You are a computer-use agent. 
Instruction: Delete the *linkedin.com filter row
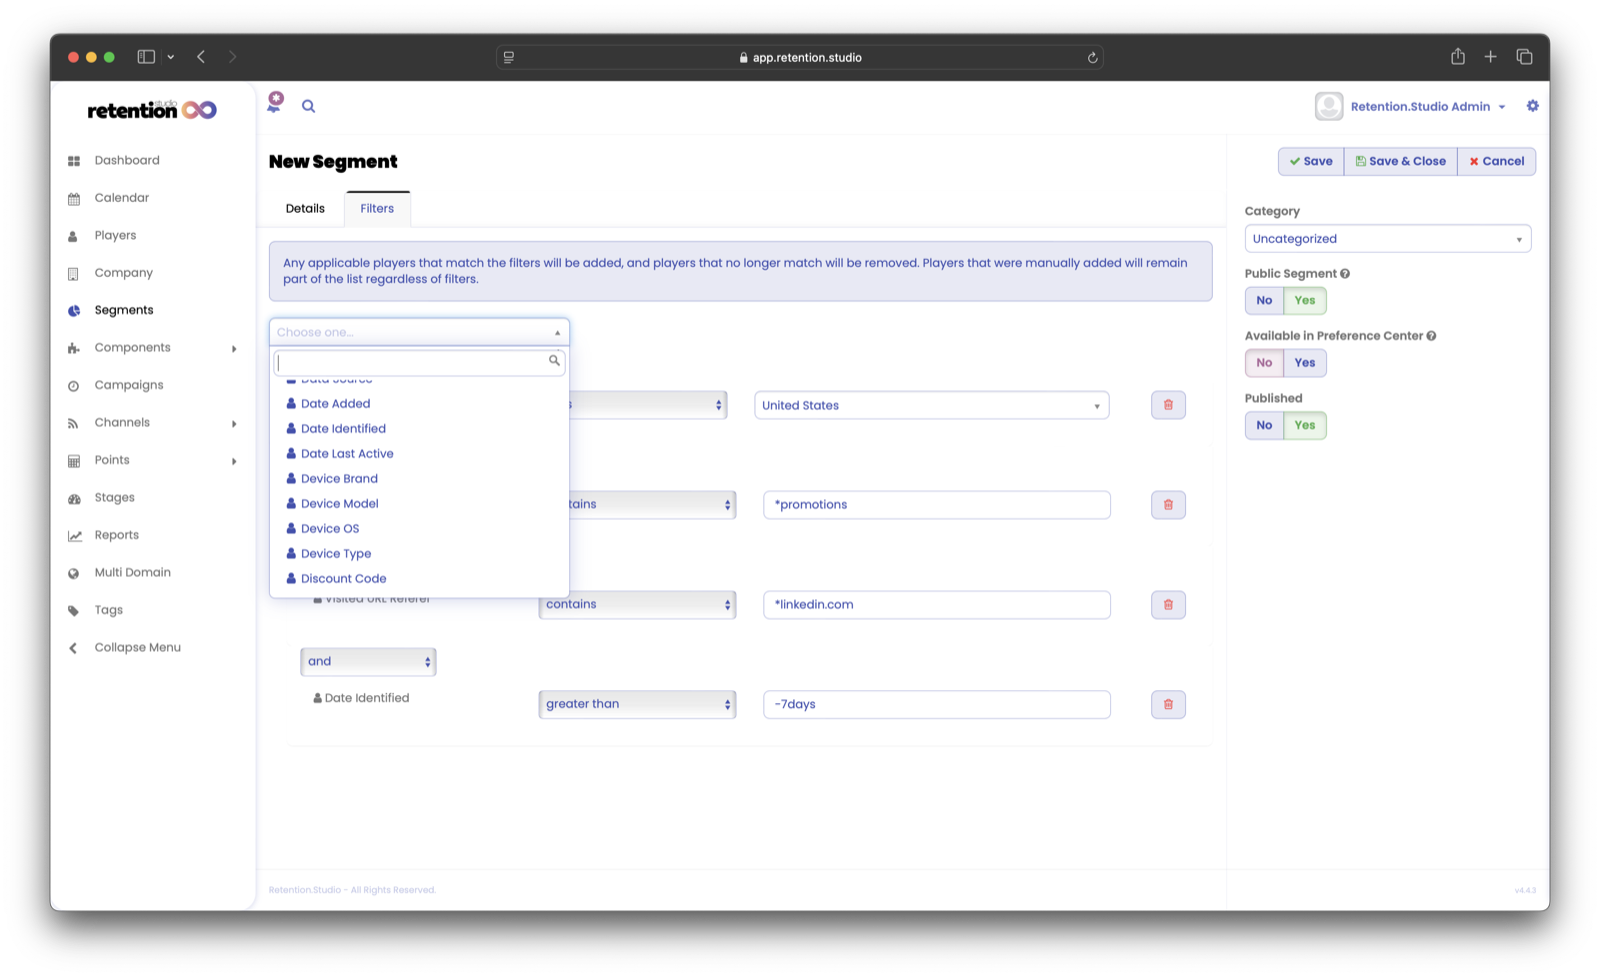point(1168,605)
